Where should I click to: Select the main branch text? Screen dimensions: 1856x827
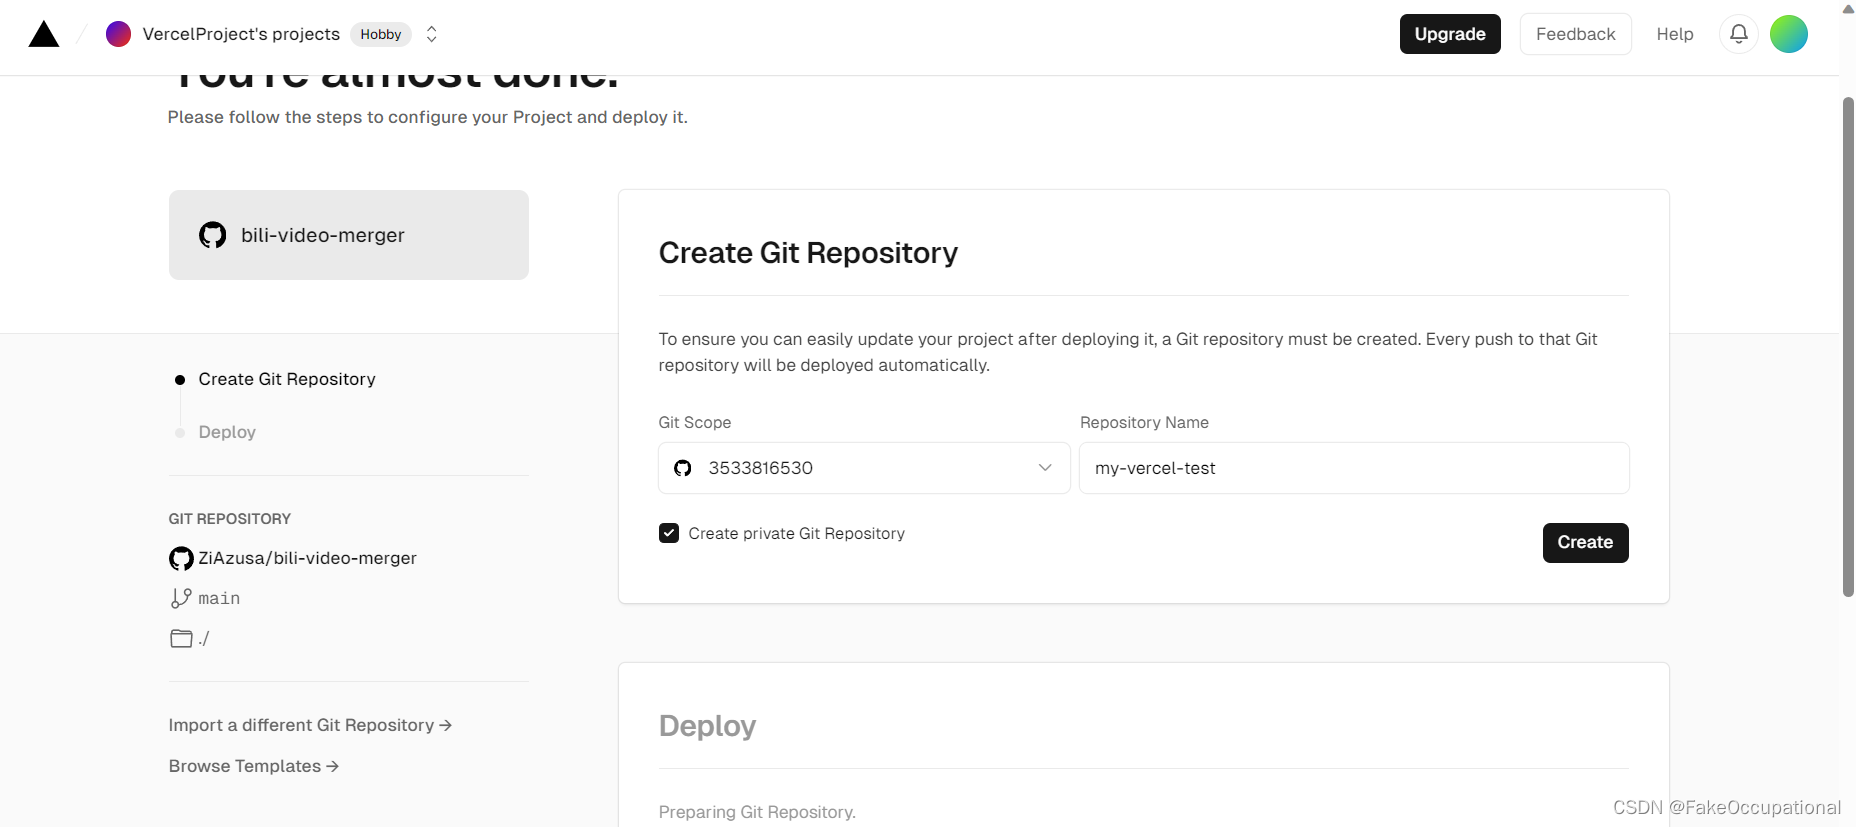point(219,598)
